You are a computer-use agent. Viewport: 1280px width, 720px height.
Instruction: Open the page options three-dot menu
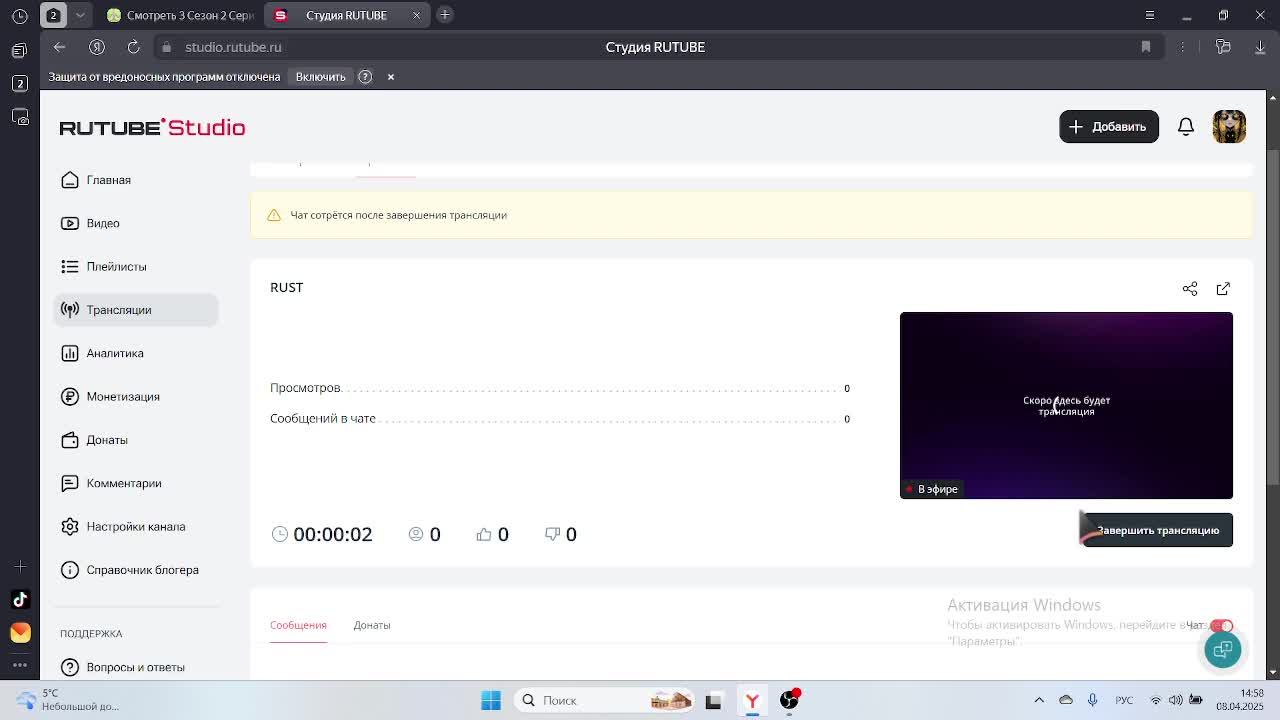click(1182, 47)
